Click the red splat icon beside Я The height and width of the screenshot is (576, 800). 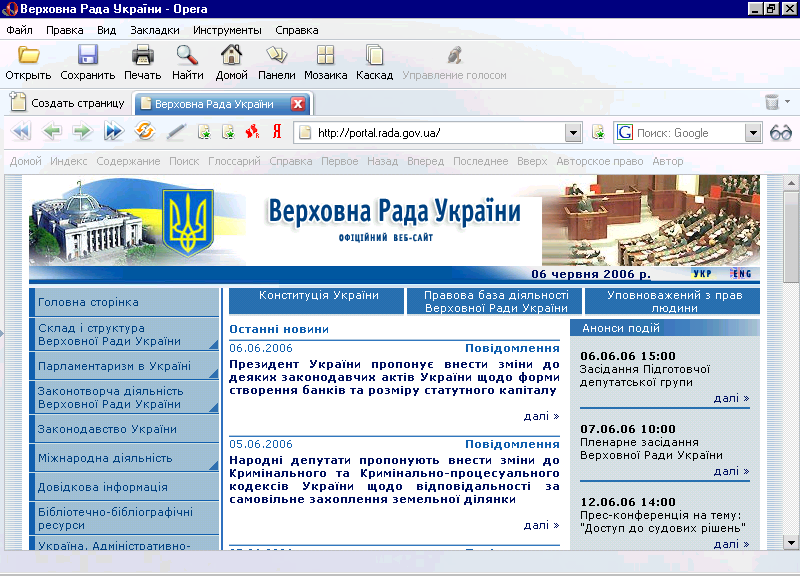[253, 132]
